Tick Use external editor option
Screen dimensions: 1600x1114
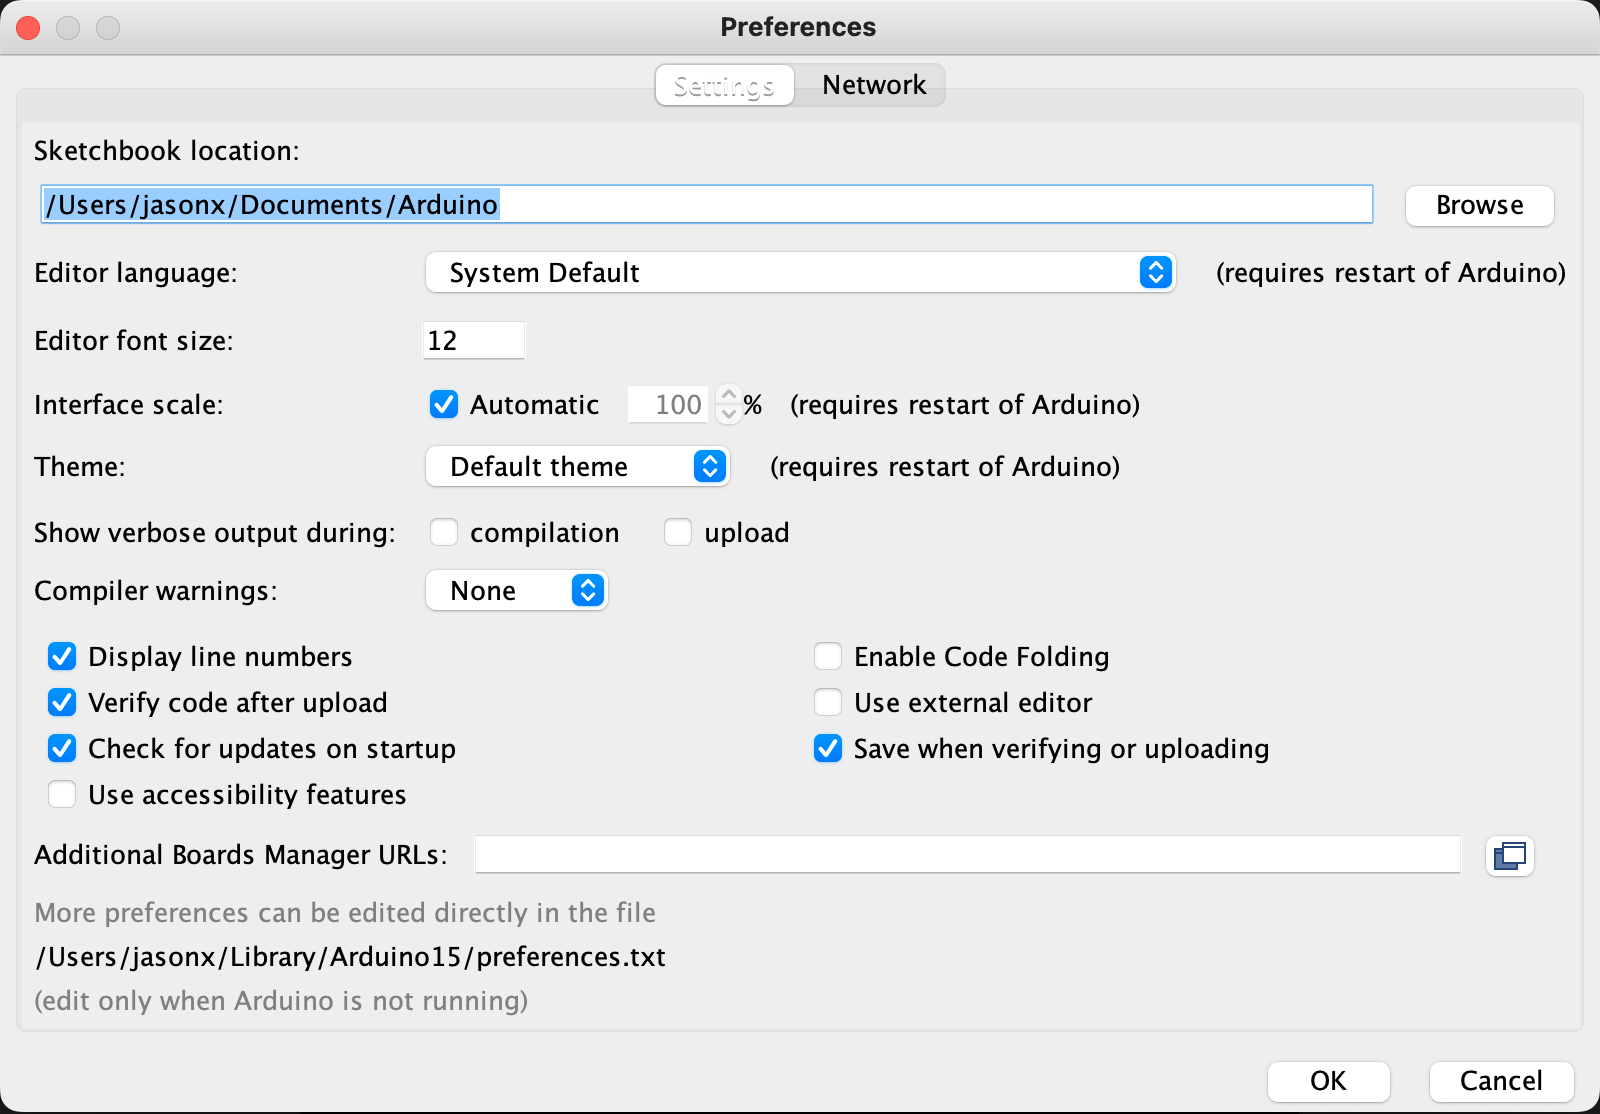(x=828, y=702)
